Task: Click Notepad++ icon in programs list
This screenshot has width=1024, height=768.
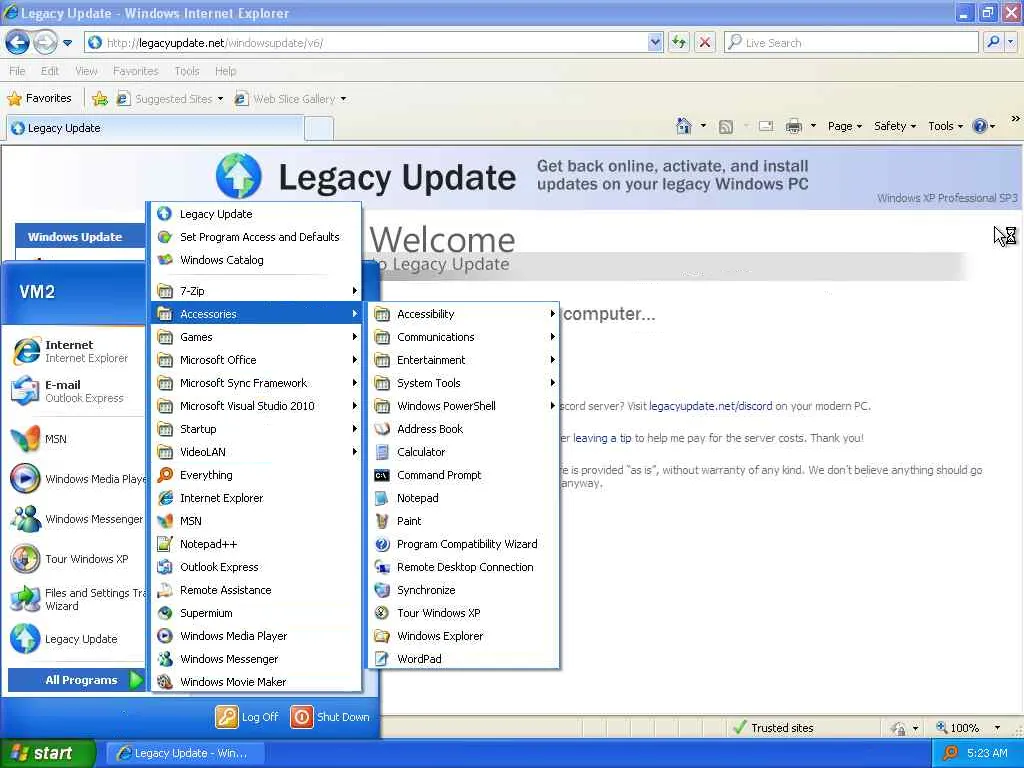Action: click(x=165, y=543)
